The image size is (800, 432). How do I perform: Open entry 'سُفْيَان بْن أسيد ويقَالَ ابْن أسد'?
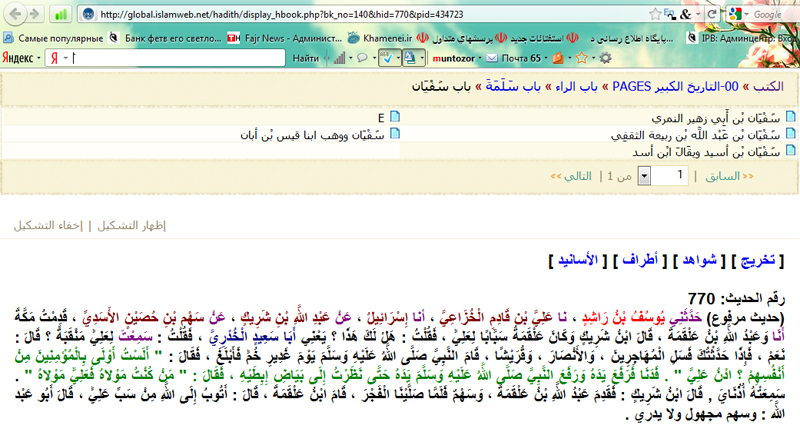point(707,152)
